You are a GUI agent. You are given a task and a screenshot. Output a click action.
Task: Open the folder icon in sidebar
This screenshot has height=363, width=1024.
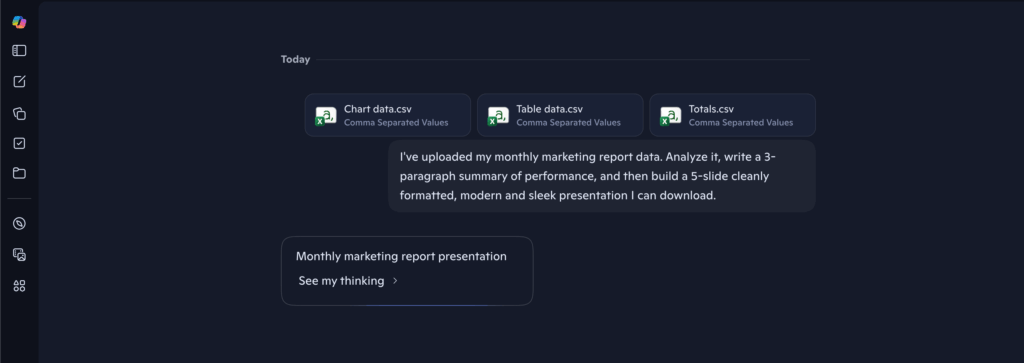point(20,173)
